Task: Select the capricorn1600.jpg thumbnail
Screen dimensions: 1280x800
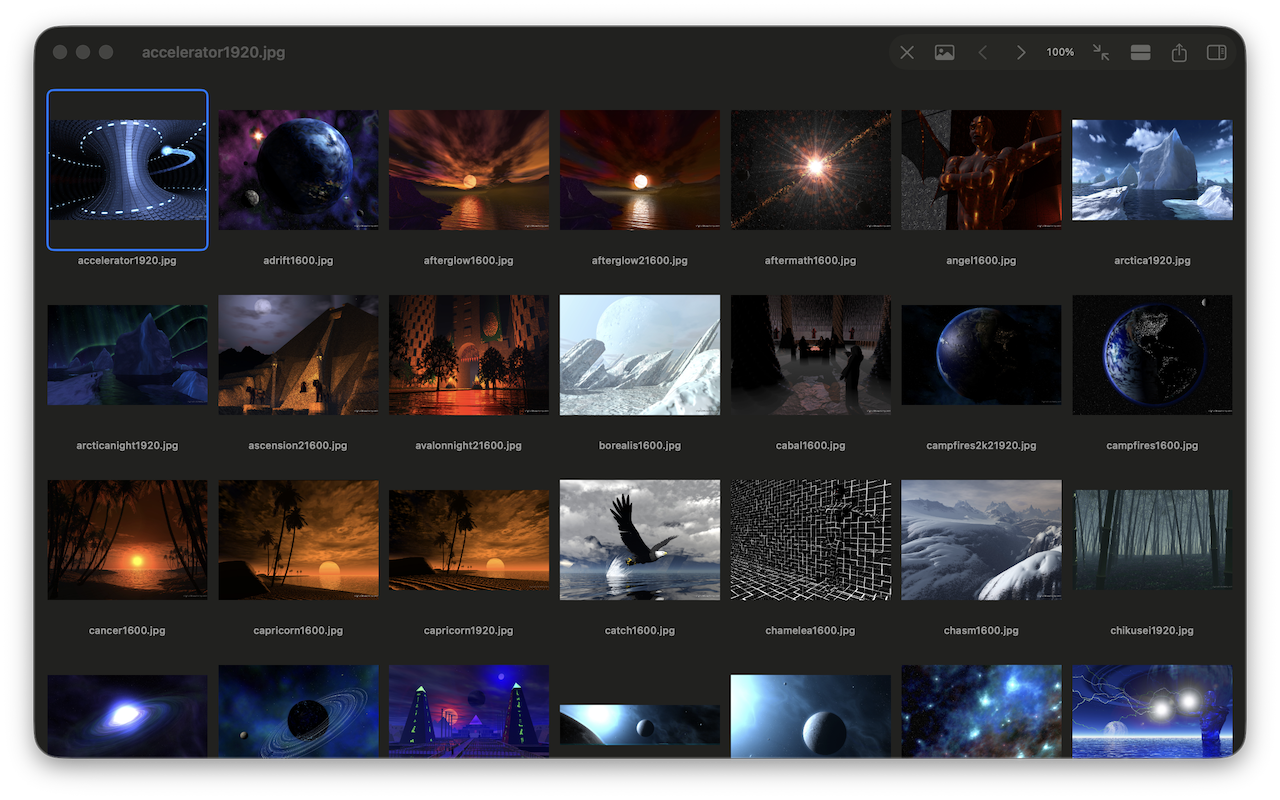Action: tap(299, 540)
